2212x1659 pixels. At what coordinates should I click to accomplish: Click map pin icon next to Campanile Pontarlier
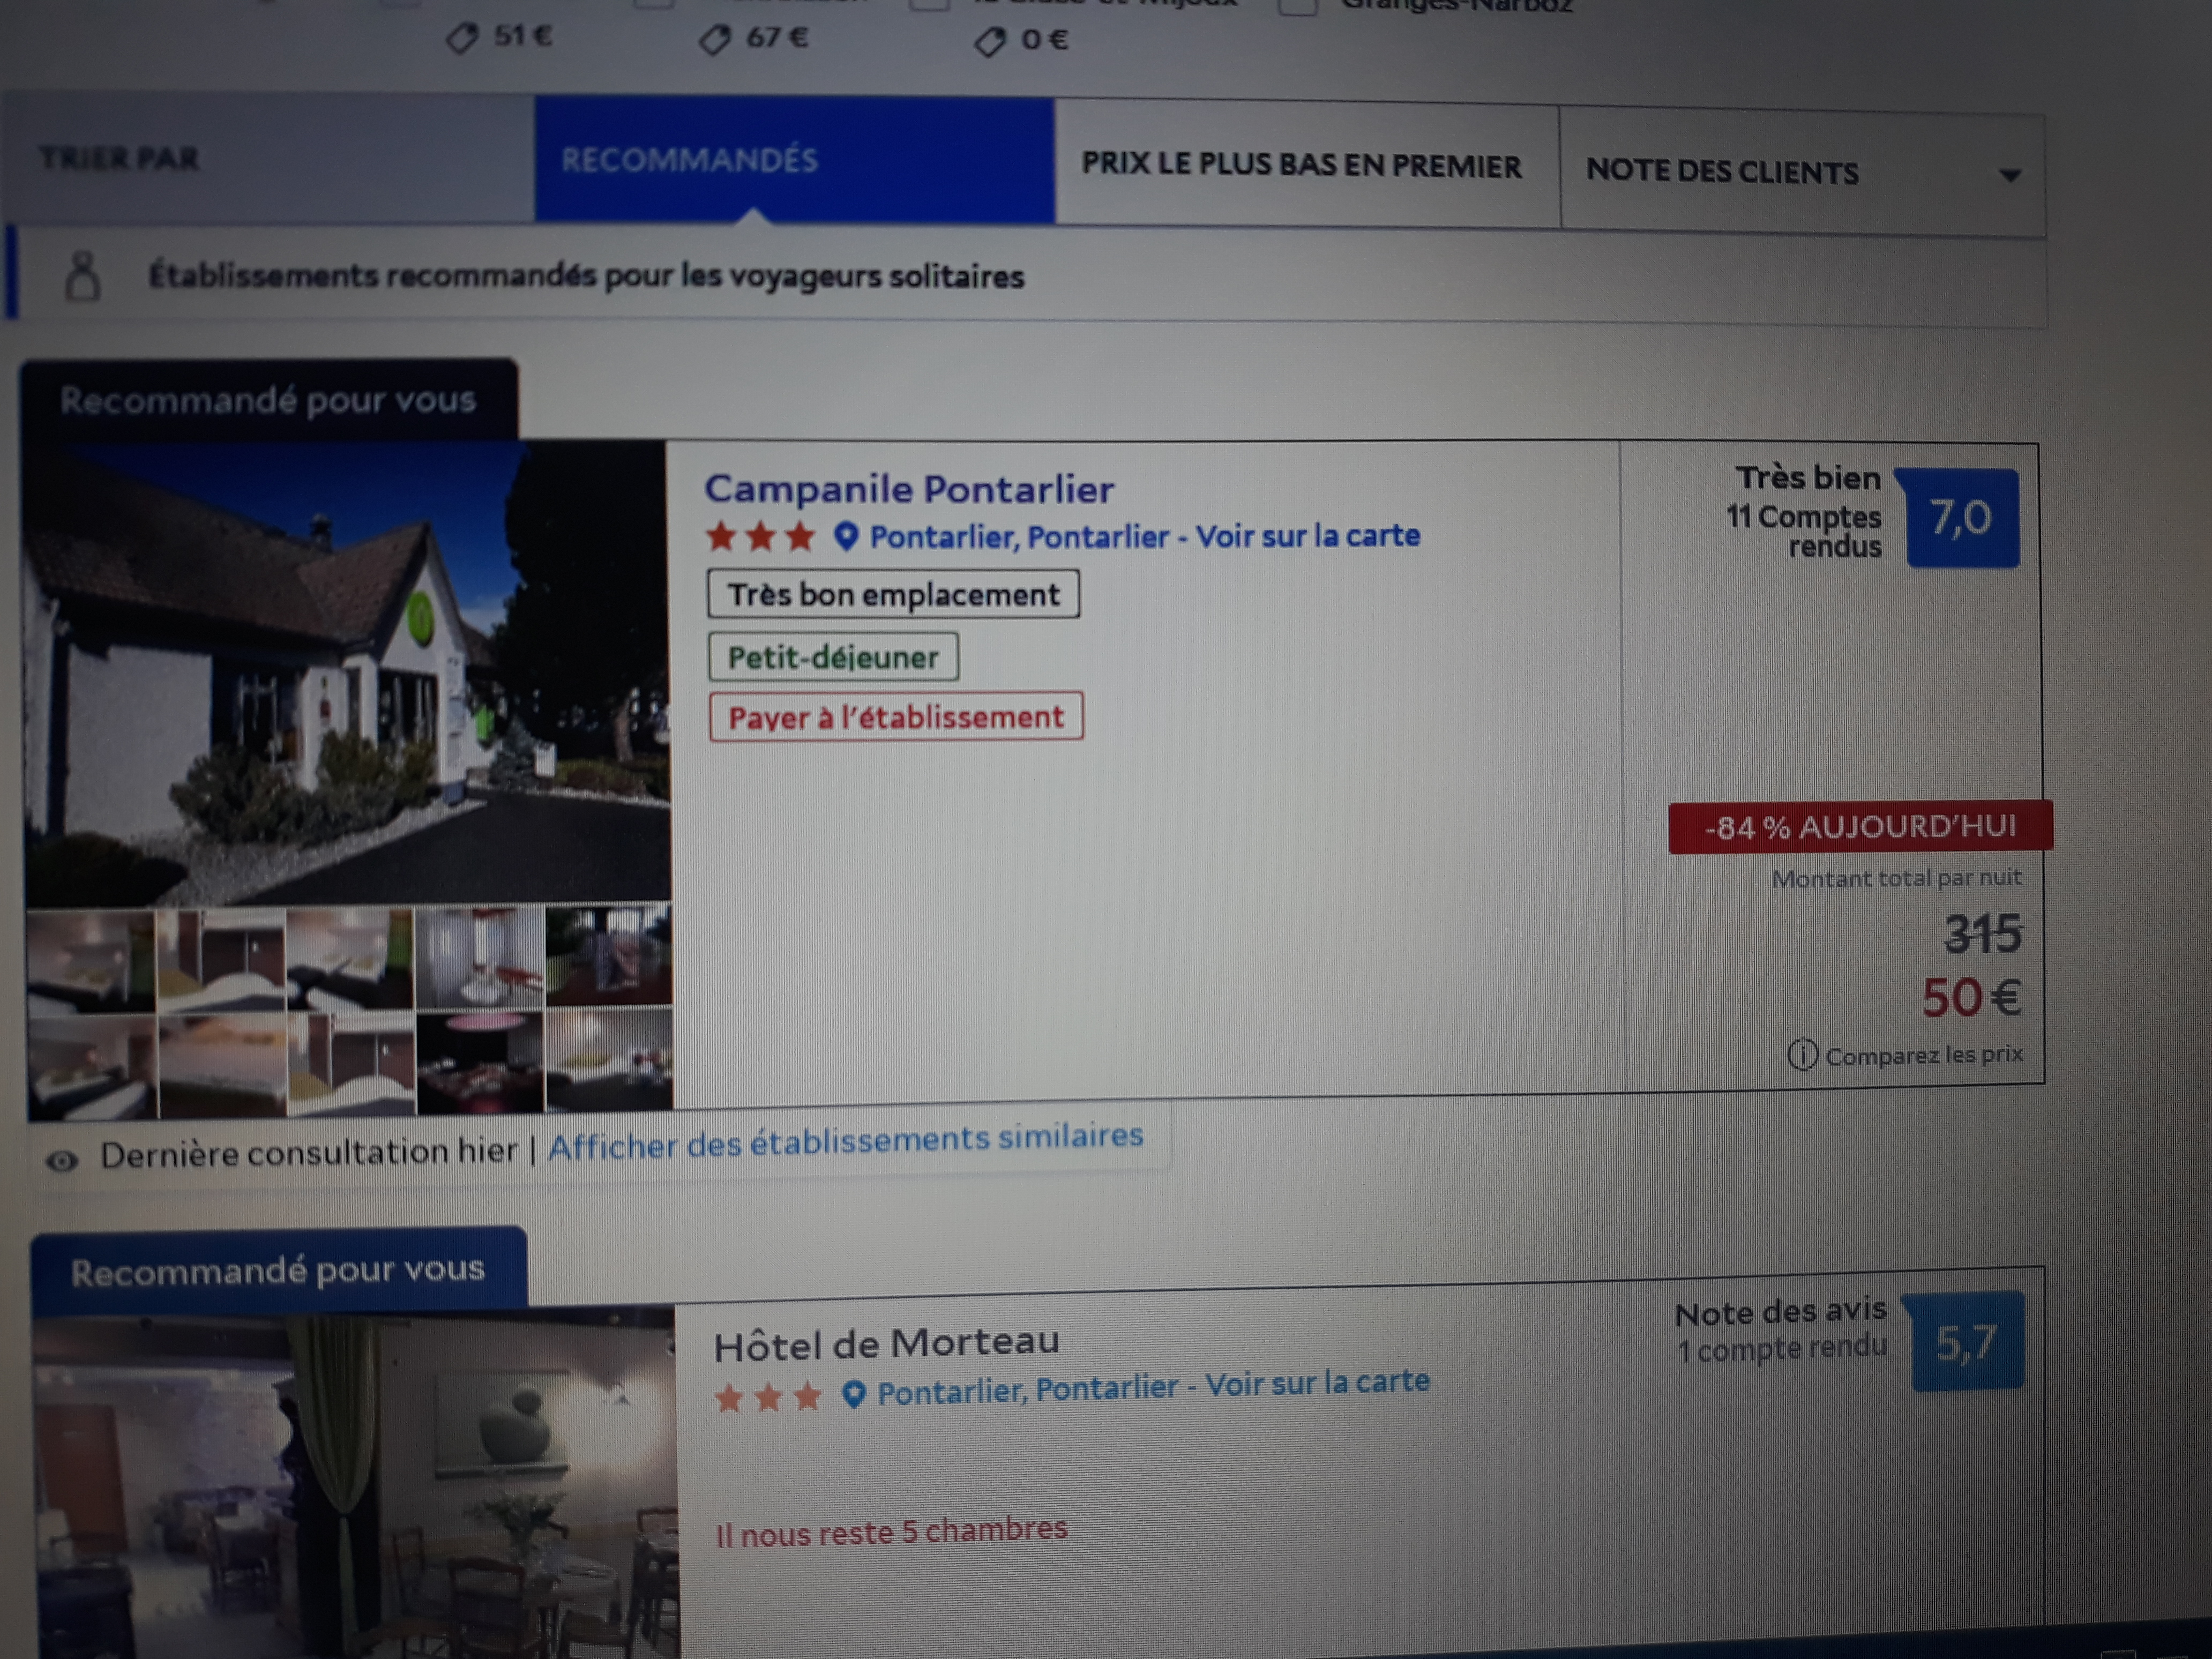pyautogui.click(x=846, y=537)
